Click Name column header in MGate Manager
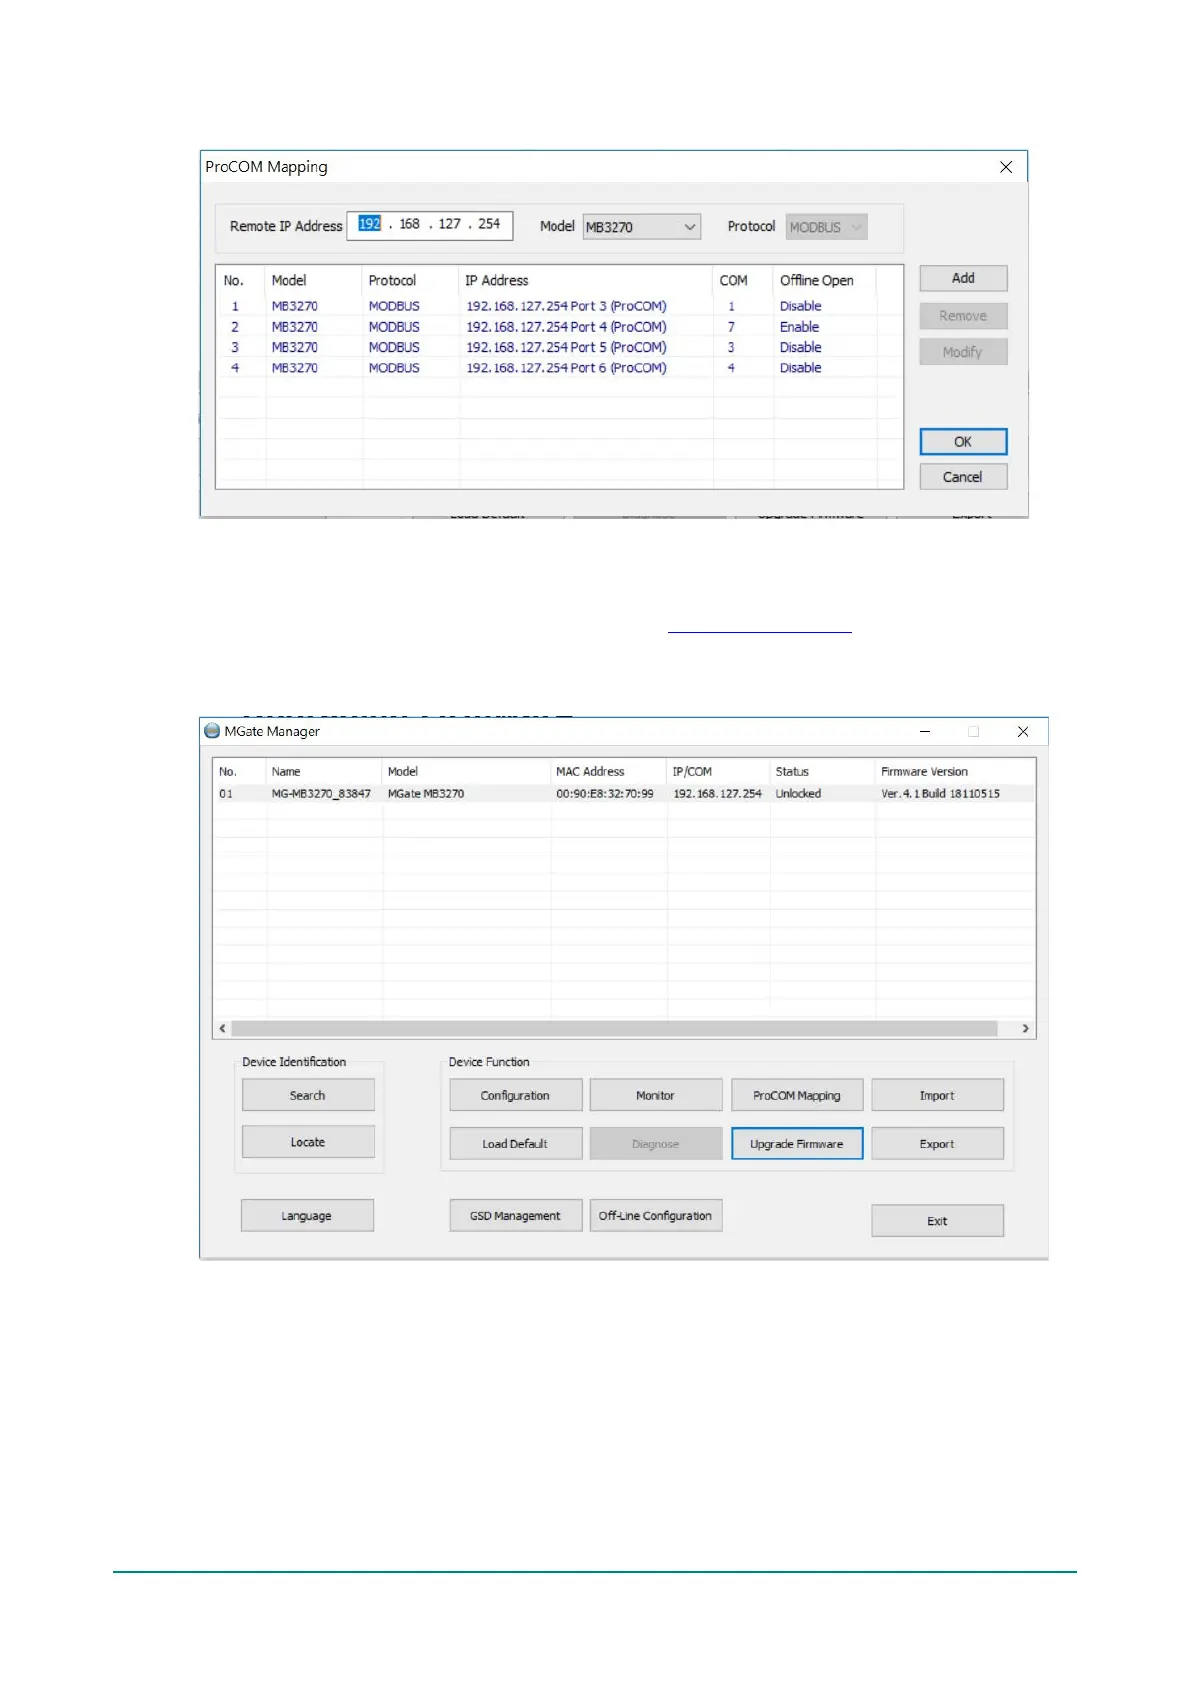Screen dimensions: 1191x1684 click(x=324, y=772)
